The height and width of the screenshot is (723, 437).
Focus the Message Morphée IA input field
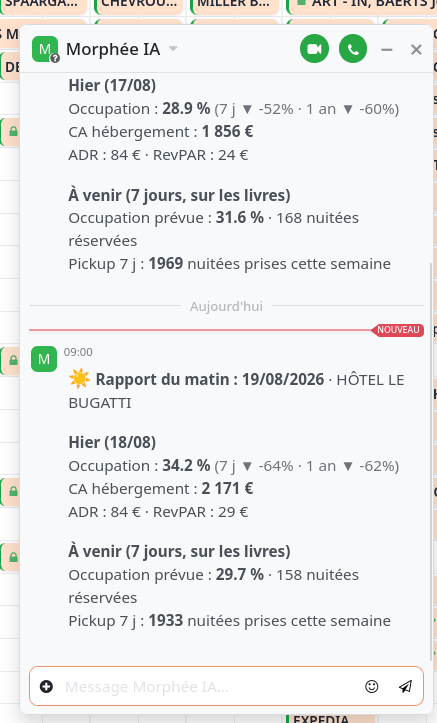pos(210,687)
